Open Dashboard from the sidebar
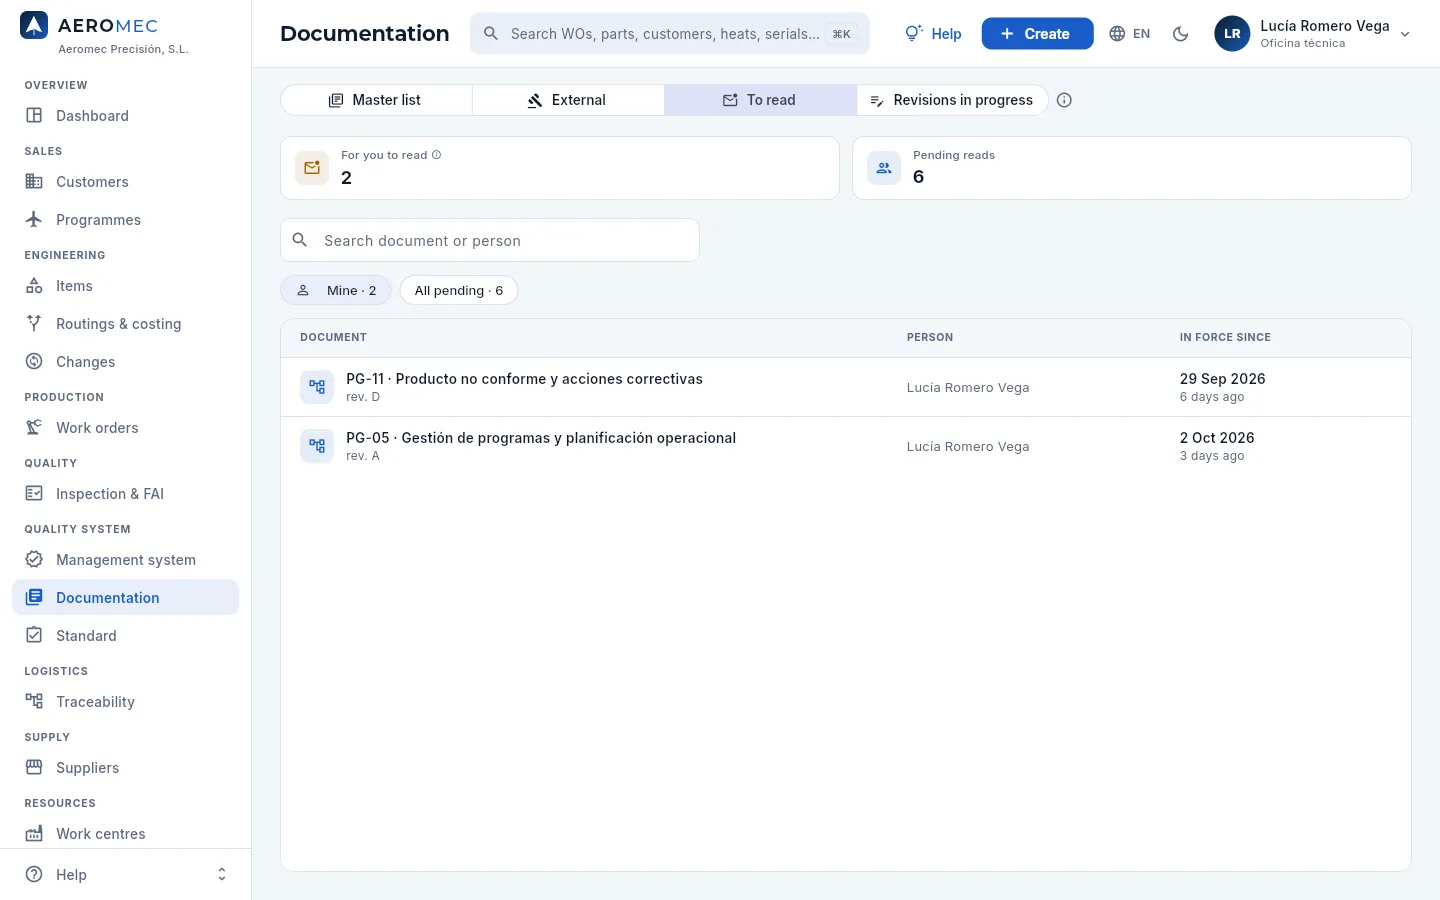Screen dimensions: 1440x900 125,116
